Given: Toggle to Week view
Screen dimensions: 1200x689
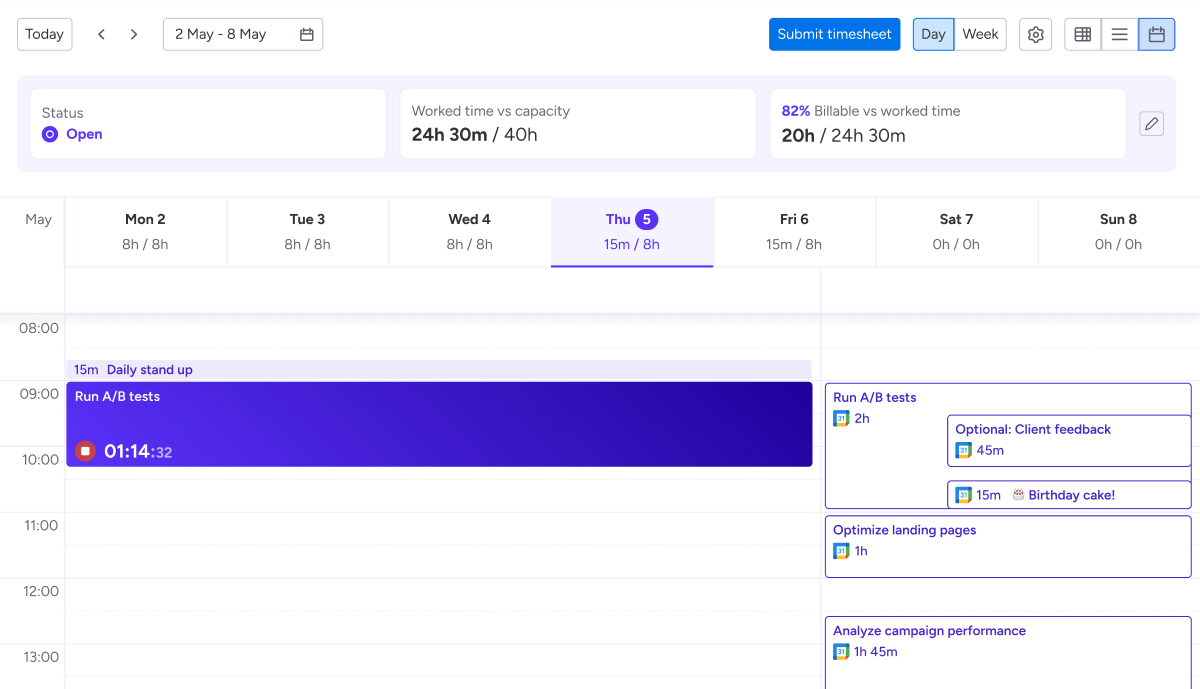Looking at the screenshot, I should 980,34.
